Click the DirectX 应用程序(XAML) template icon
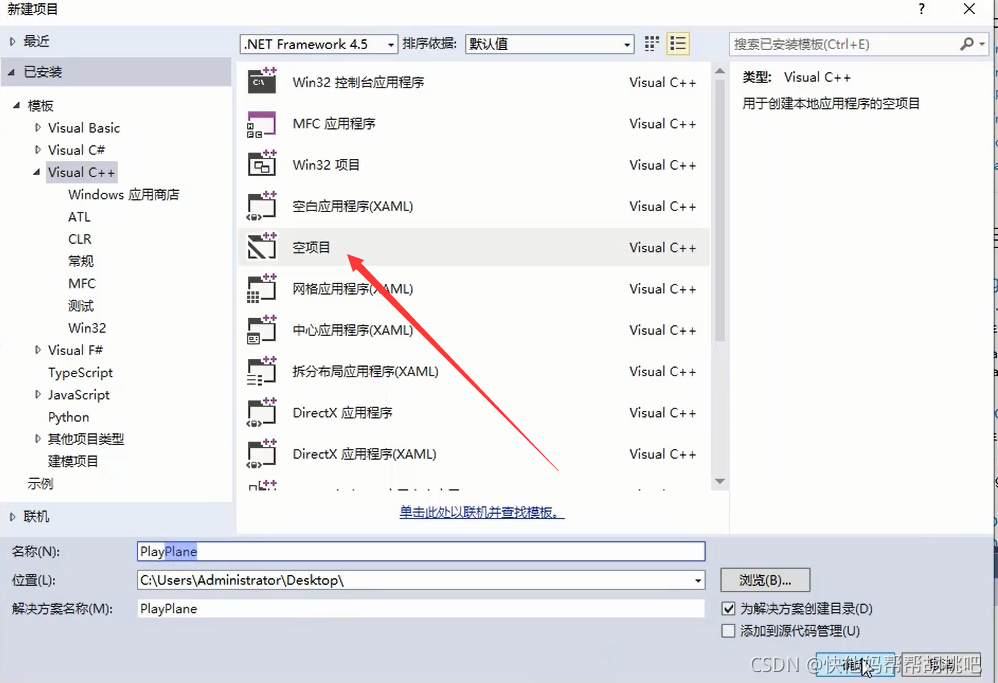 coord(262,454)
